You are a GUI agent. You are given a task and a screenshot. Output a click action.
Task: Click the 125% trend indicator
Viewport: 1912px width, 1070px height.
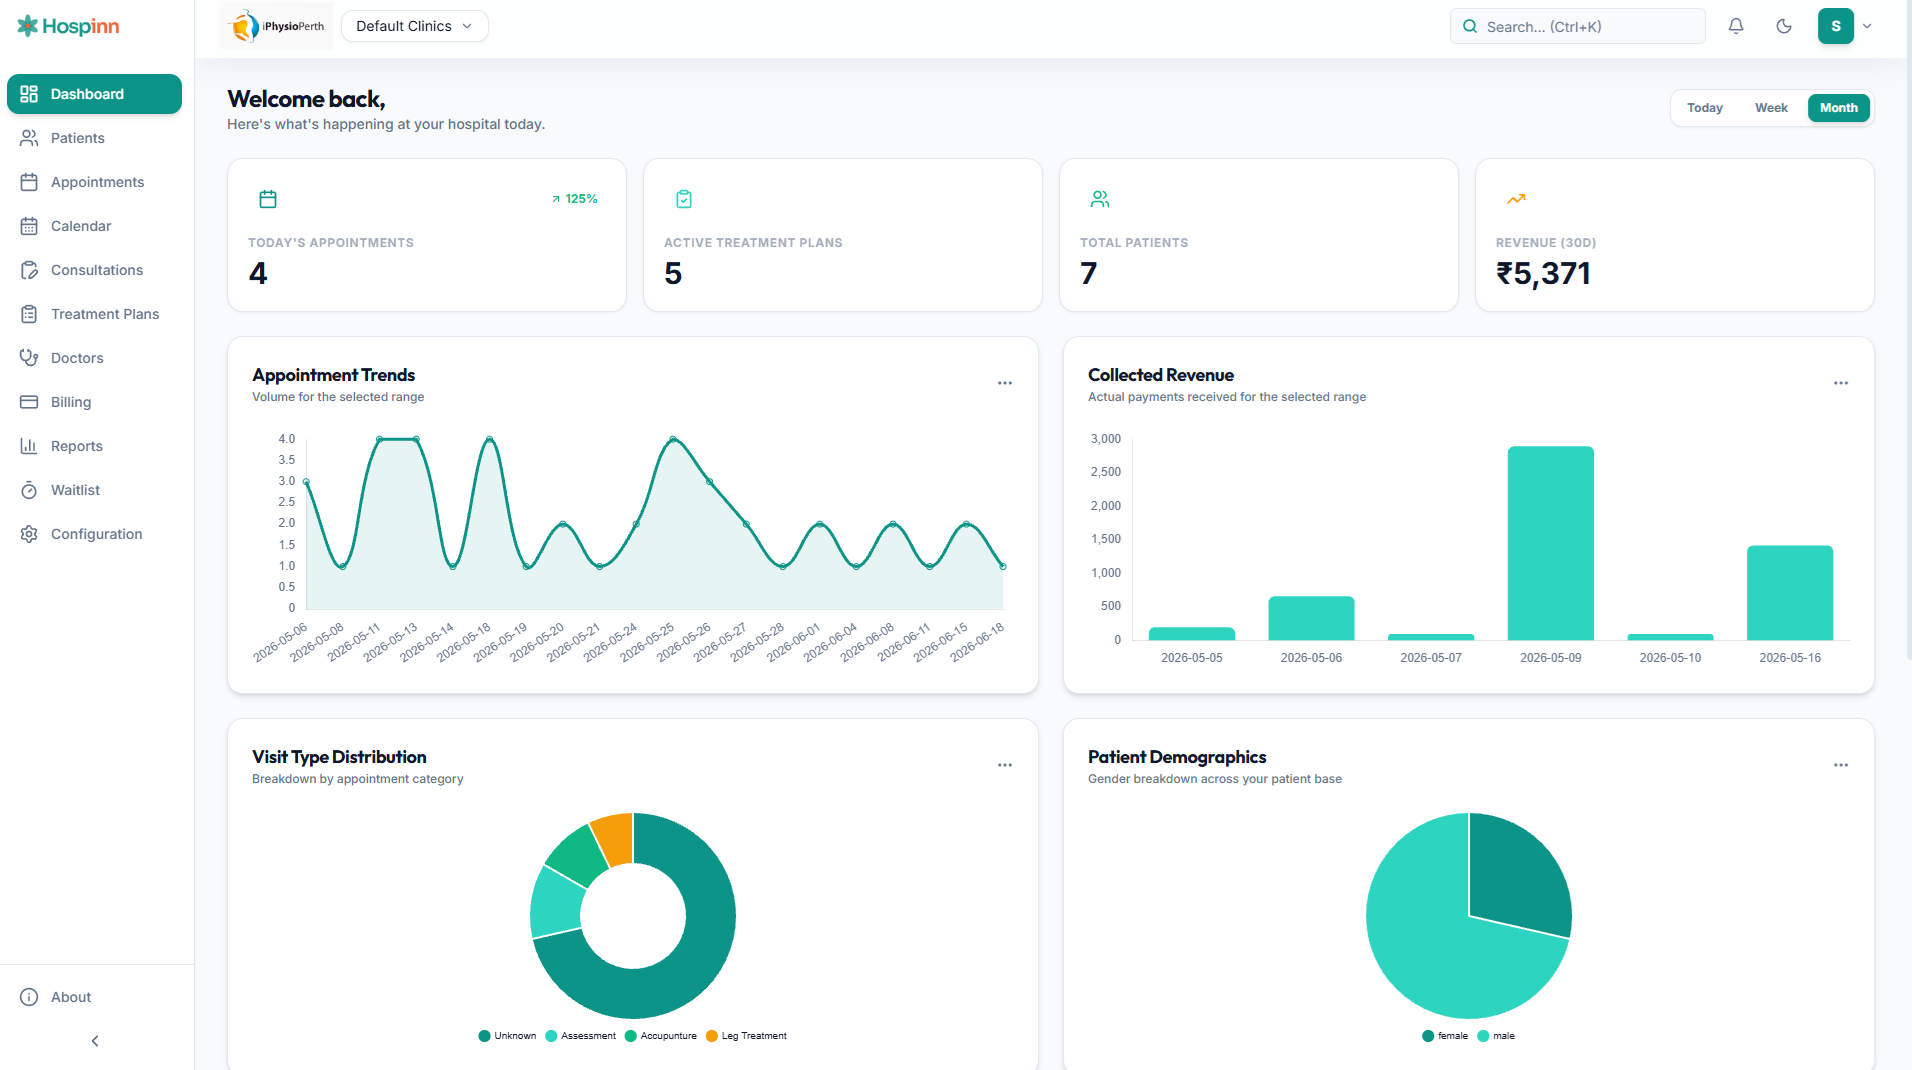[x=575, y=199]
